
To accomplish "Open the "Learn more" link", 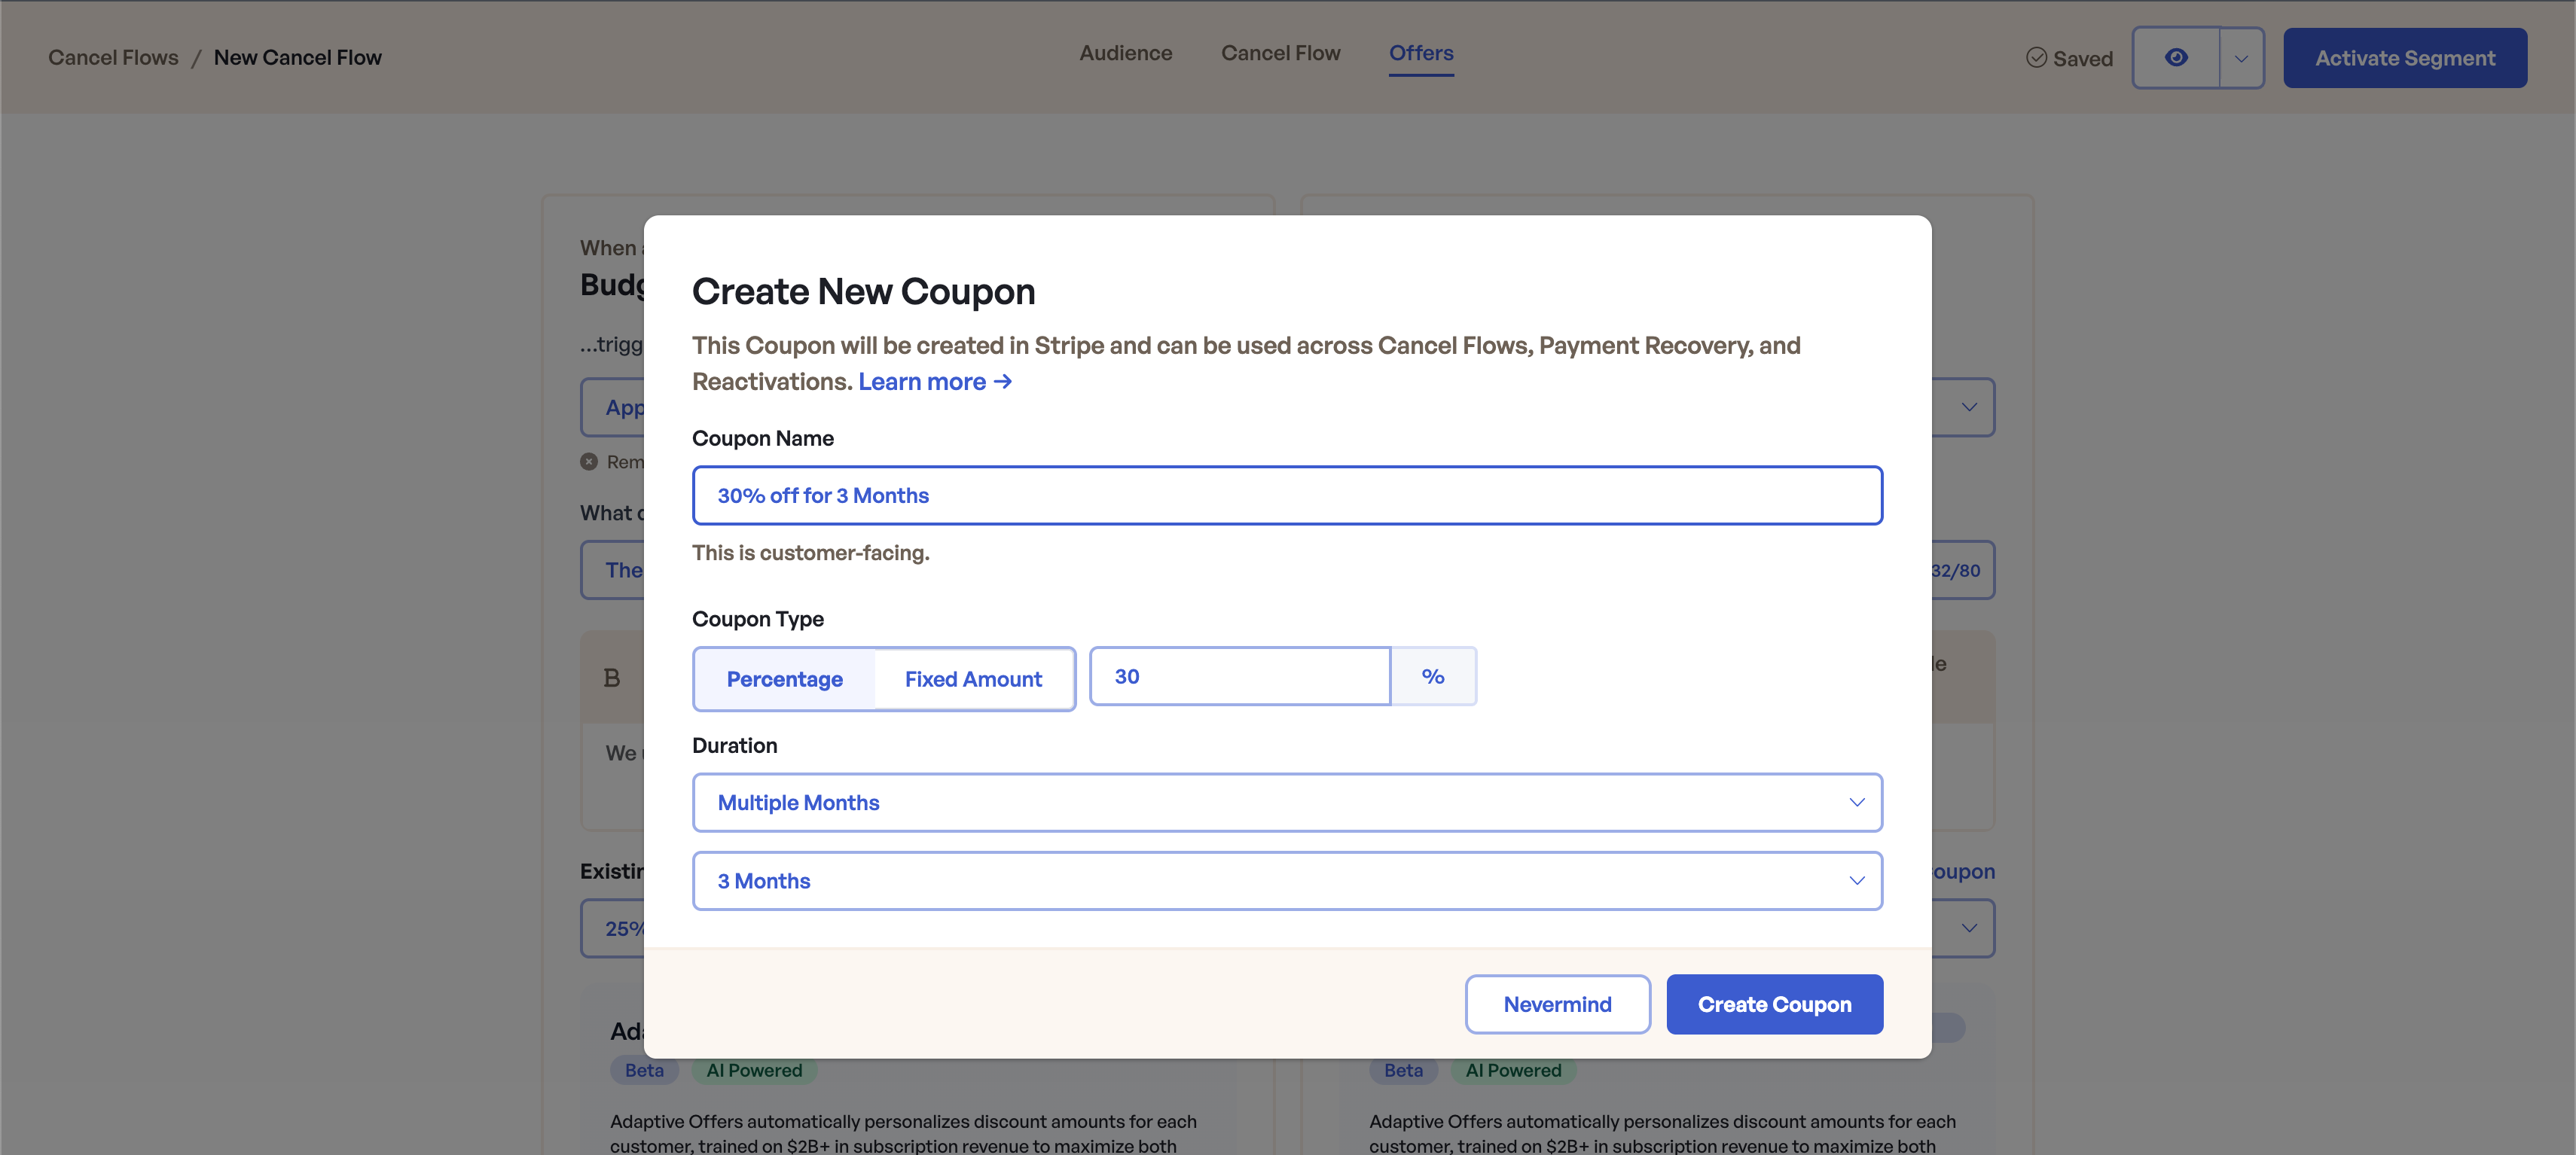I will pyautogui.click(x=922, y=382).
